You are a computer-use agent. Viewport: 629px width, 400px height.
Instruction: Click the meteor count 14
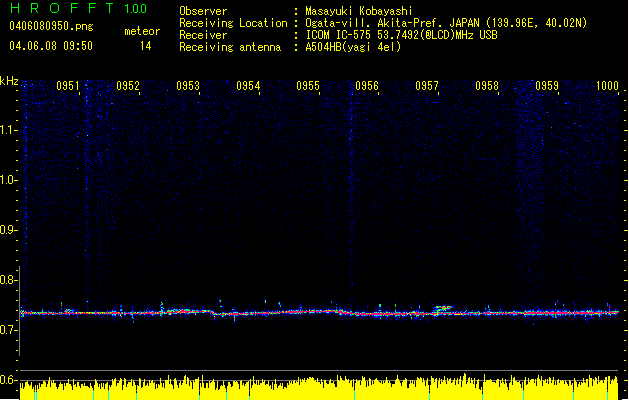pyautogui.click(x=146, y=46)
